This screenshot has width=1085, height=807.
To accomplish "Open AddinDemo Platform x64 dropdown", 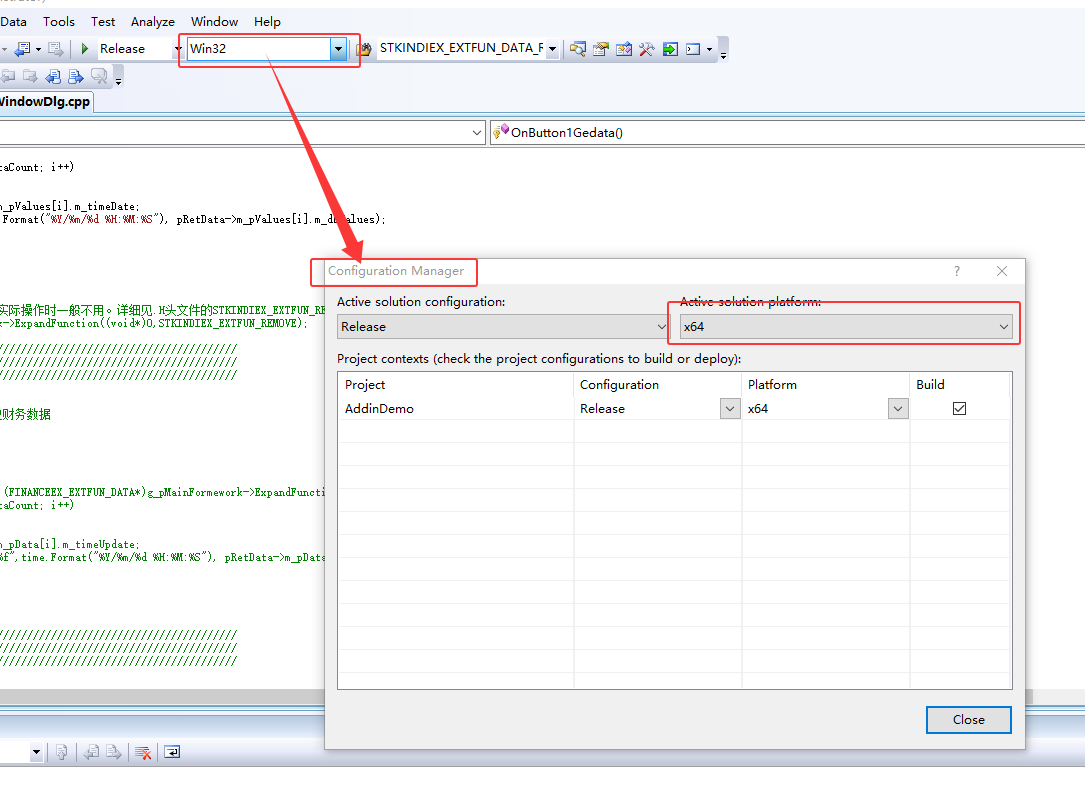I will (x=897, y=408).
